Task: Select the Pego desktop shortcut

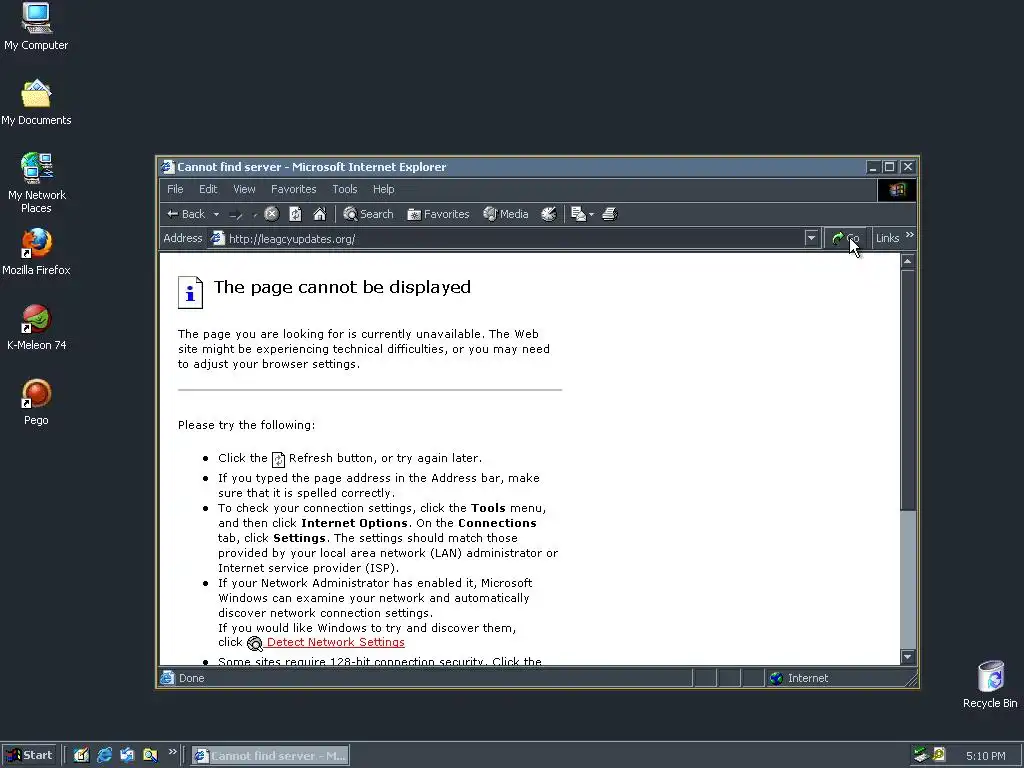Action: 36,403
